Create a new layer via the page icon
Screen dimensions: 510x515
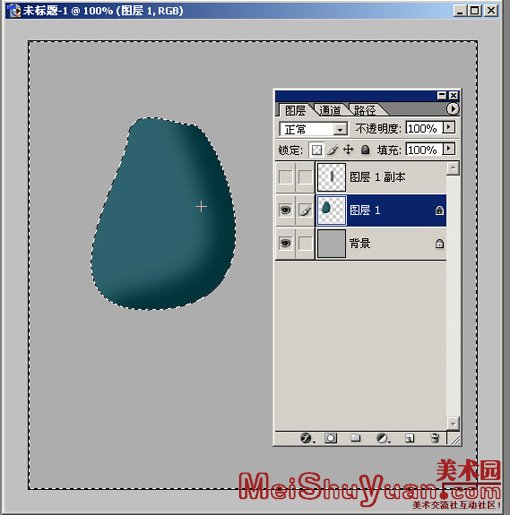tap(410, 438)
